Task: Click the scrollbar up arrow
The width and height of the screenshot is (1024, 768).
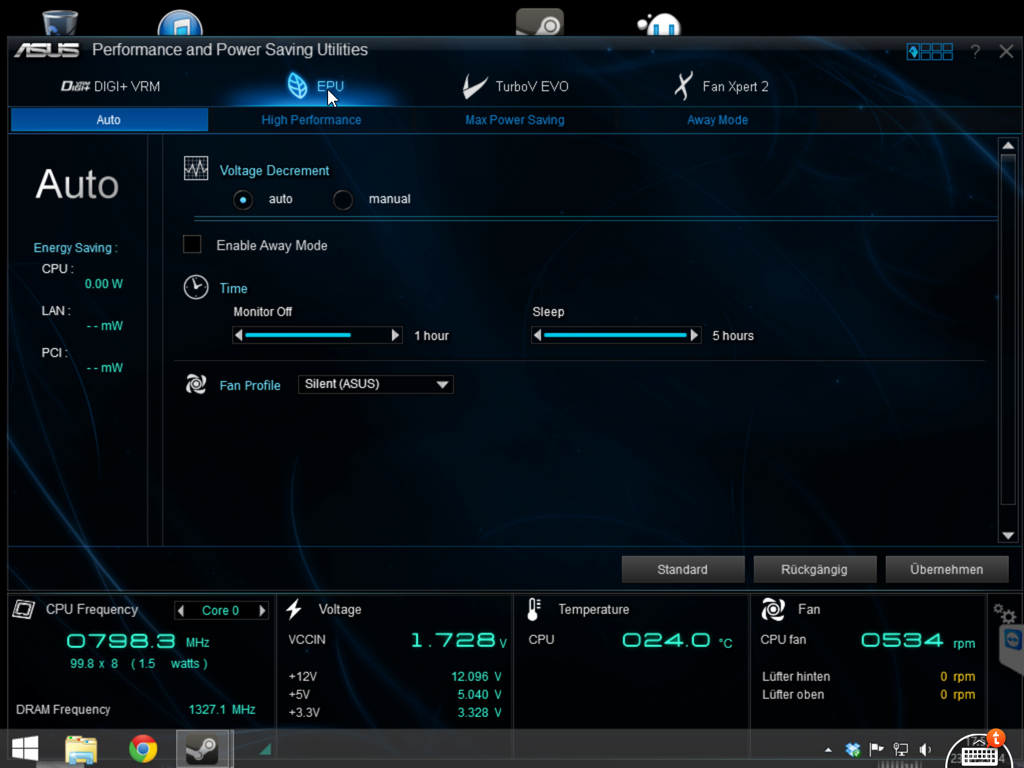Action: [1008, 146]
